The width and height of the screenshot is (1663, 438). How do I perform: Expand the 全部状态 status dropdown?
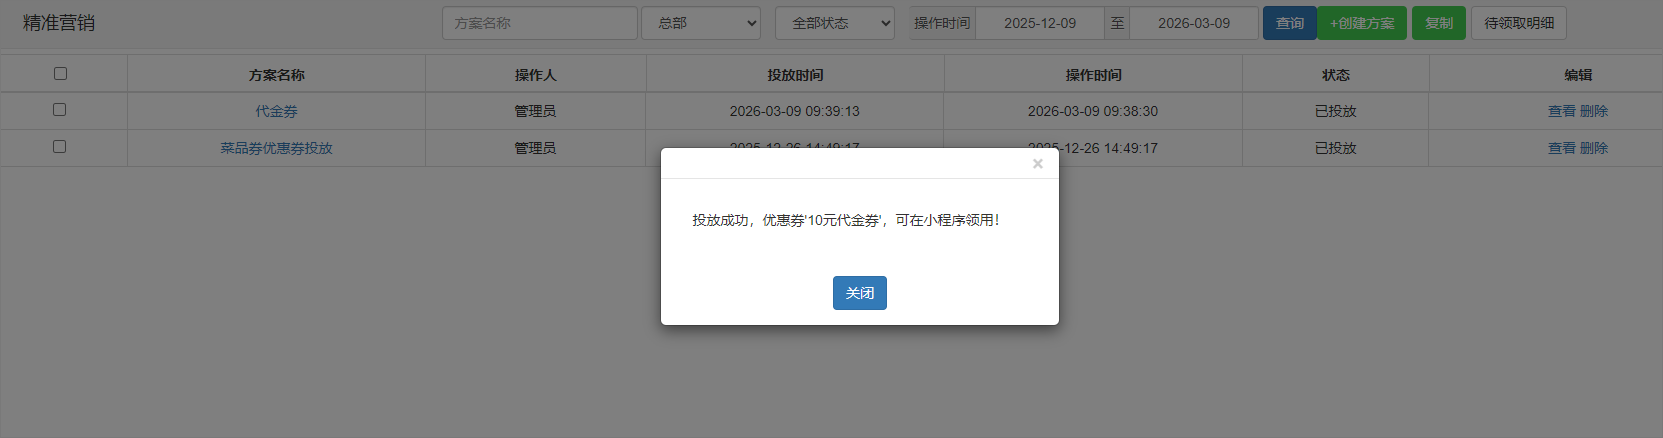[834, 23]
